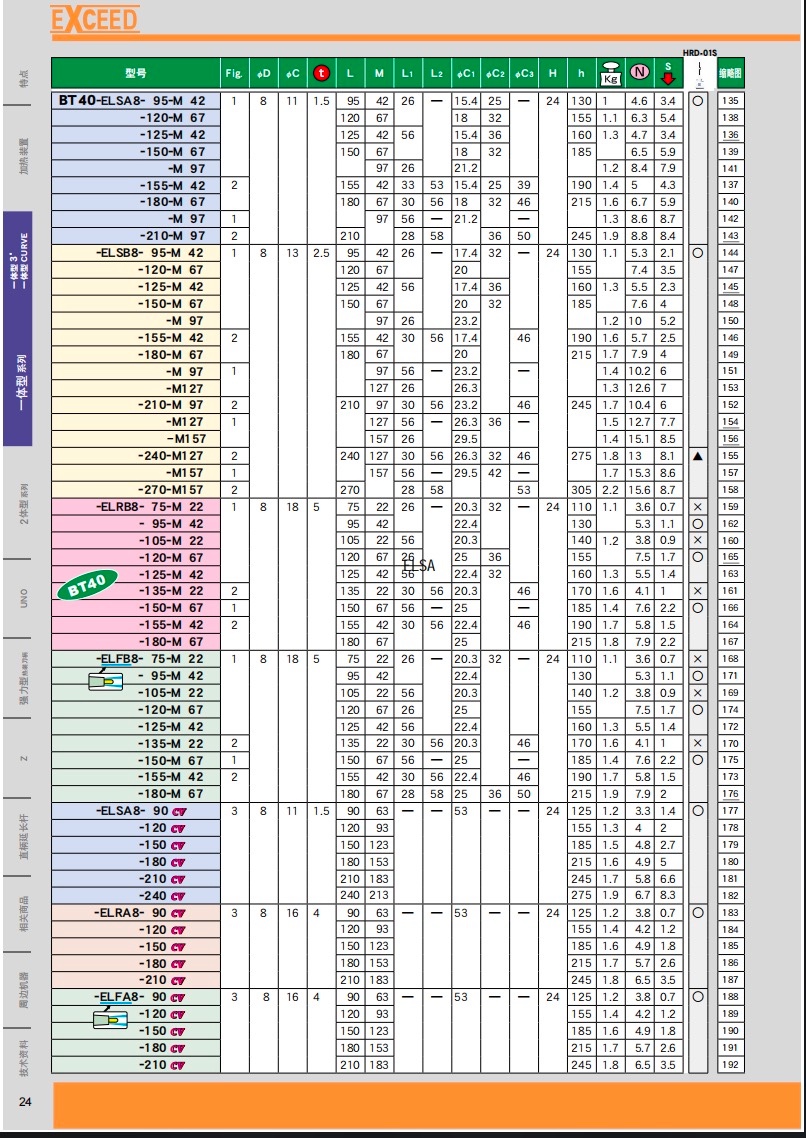
Task: Select model -ELRB8- 75-M 22
Action: (136, 507)
